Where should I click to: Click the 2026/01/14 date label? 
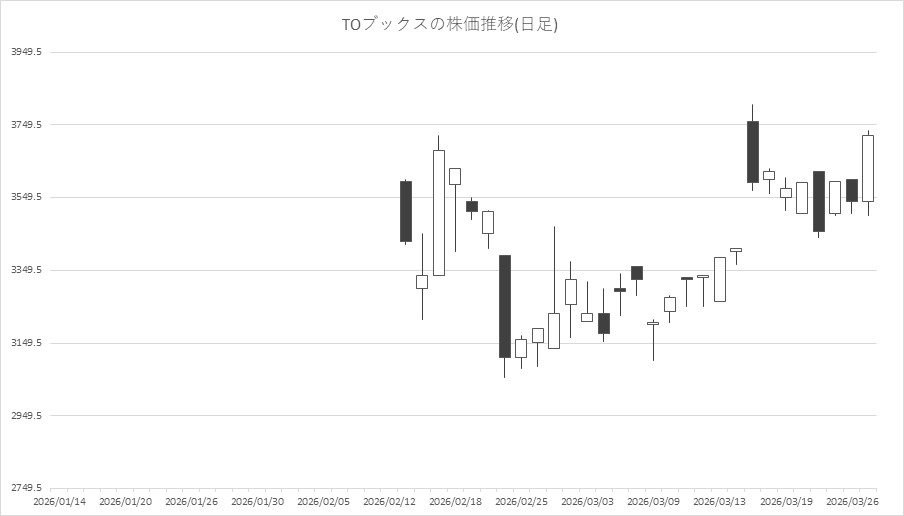[x=60, y=501]
